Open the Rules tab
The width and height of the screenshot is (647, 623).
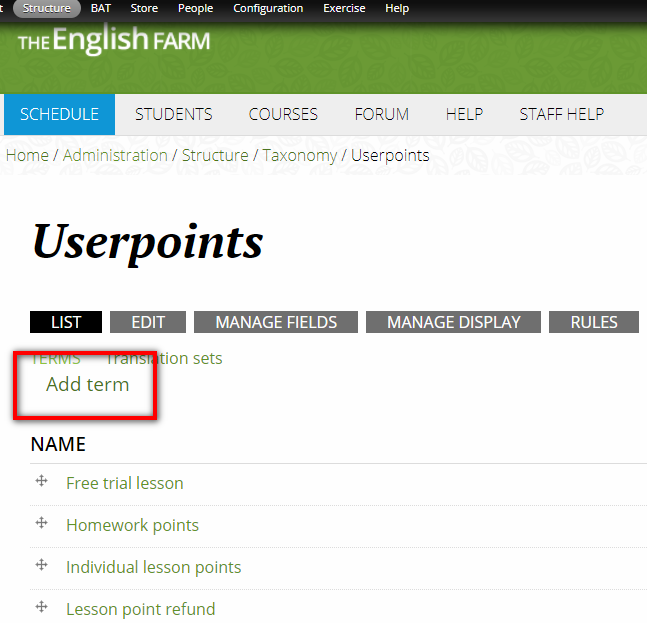tap(594, 322)
